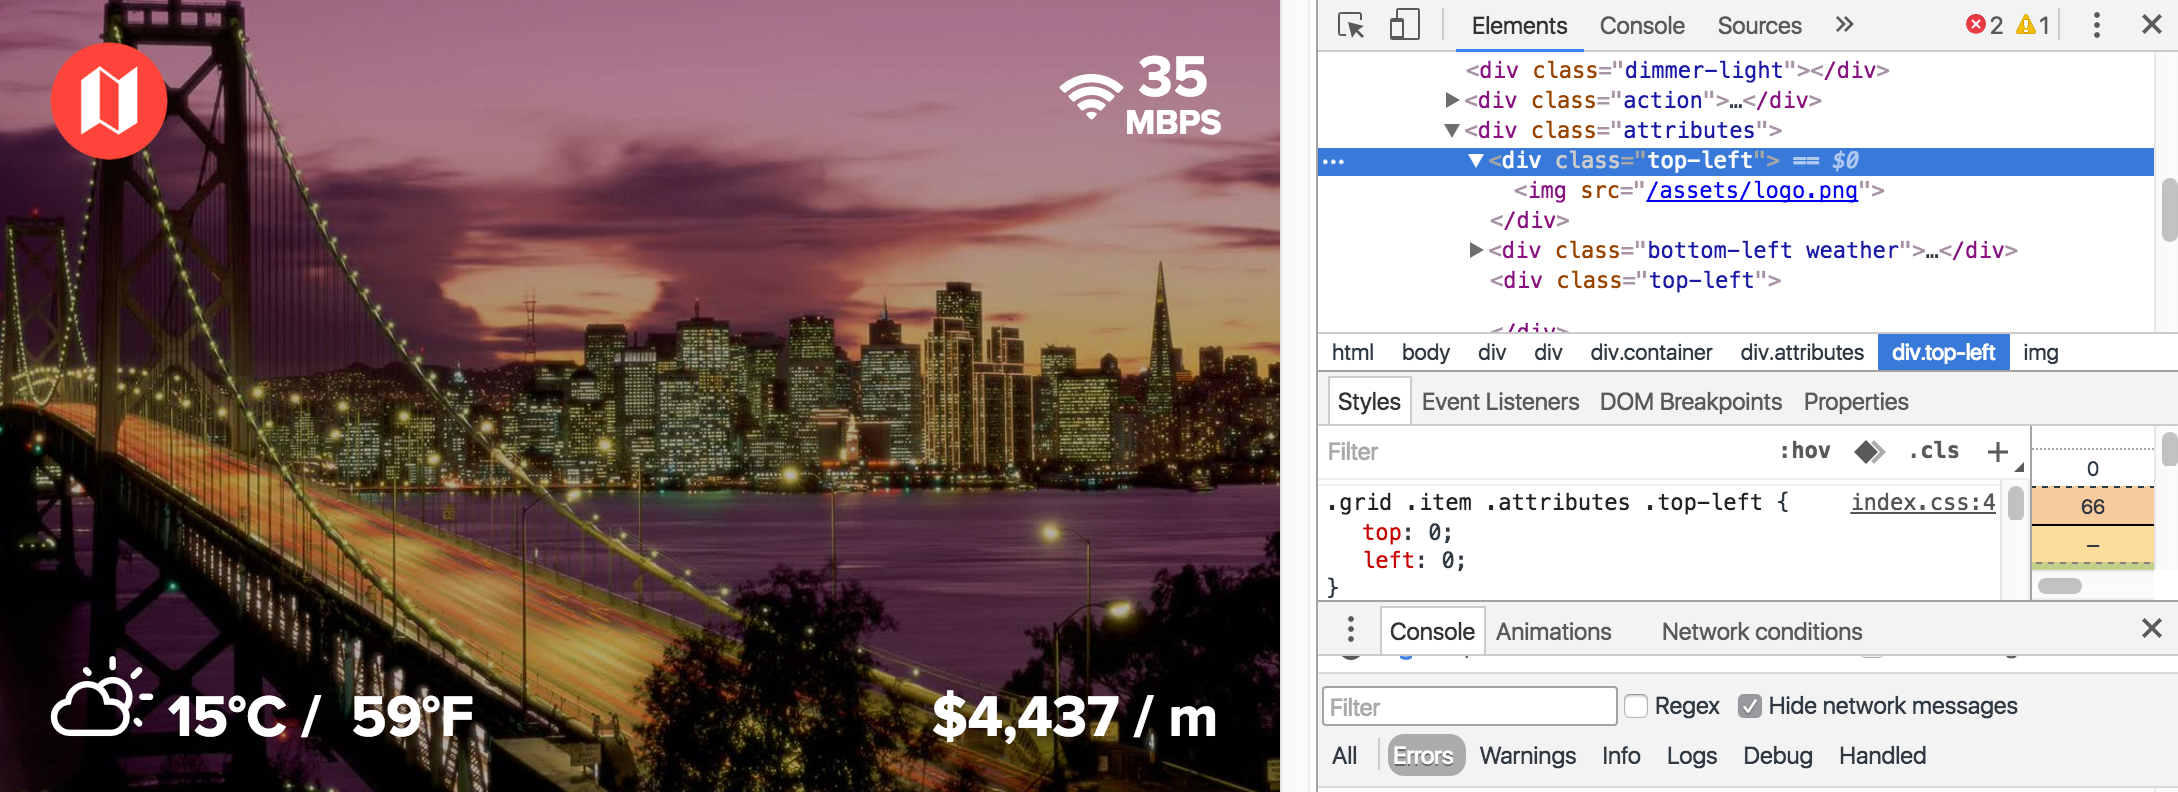2178x792 pixels.
Task: Select the Console drawer tab
Action: click(1432, 632)
